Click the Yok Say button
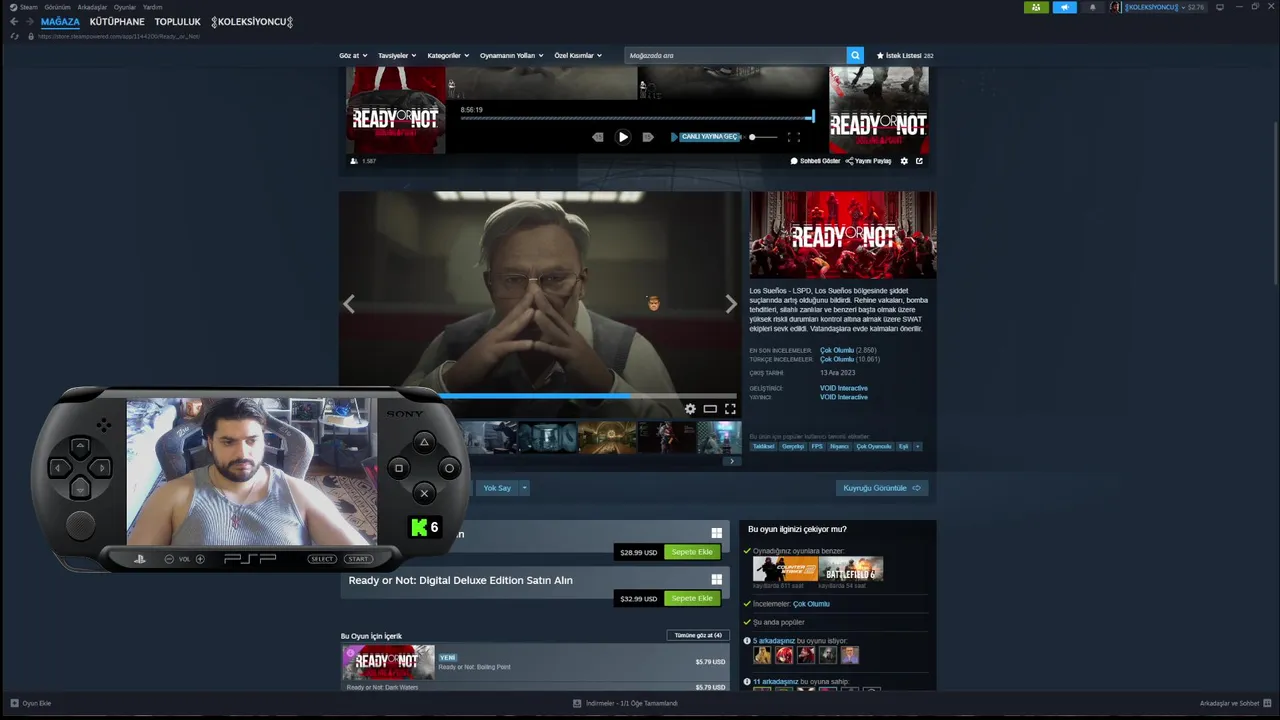Image resolution: width=1280 pixels, height=720 pixels. (x=497, y=488)
